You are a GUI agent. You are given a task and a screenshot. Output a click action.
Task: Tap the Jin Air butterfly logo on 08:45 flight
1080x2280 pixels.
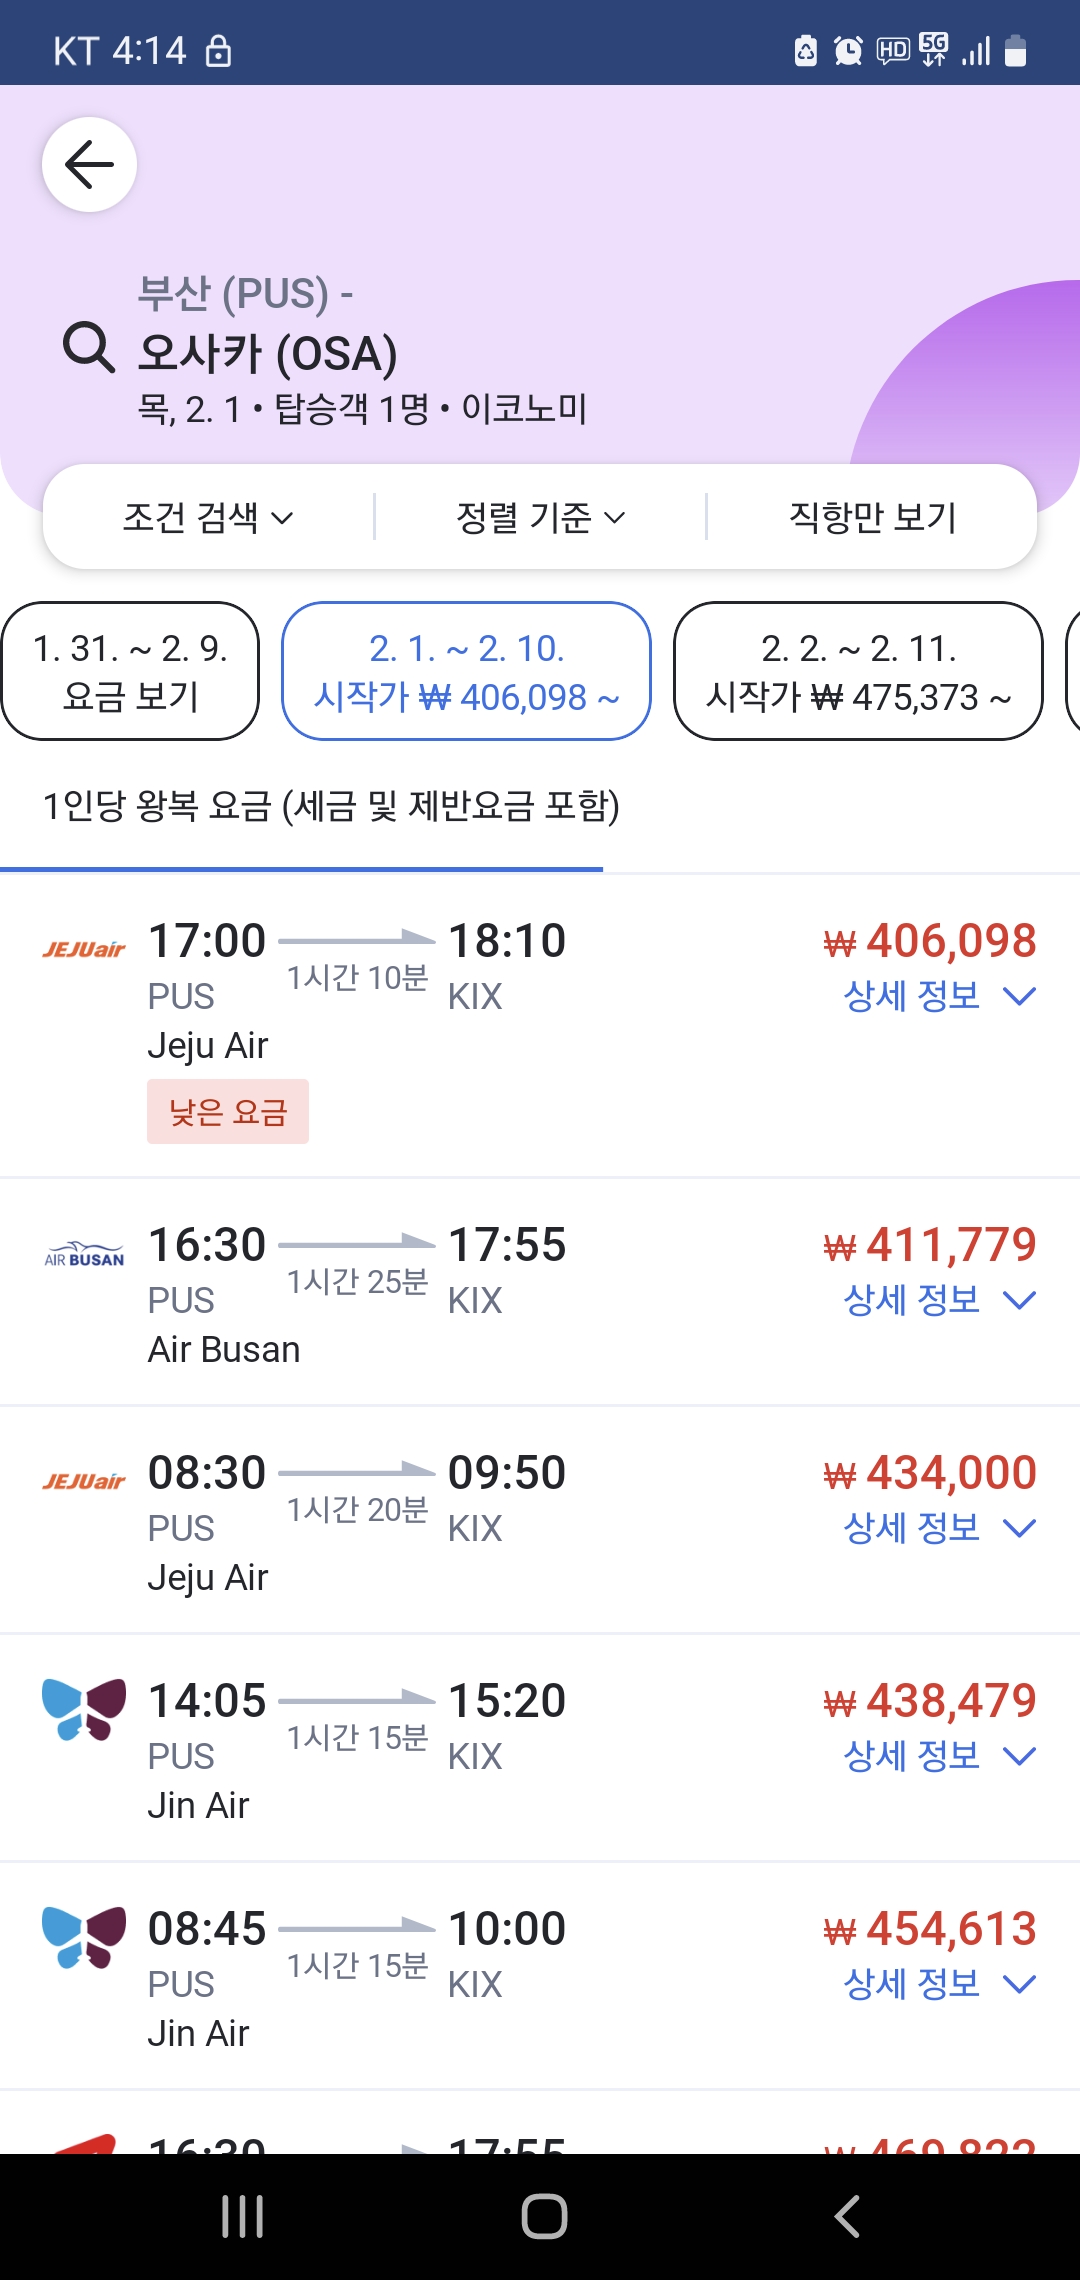pyautogui.click(x=84, y=1937)
